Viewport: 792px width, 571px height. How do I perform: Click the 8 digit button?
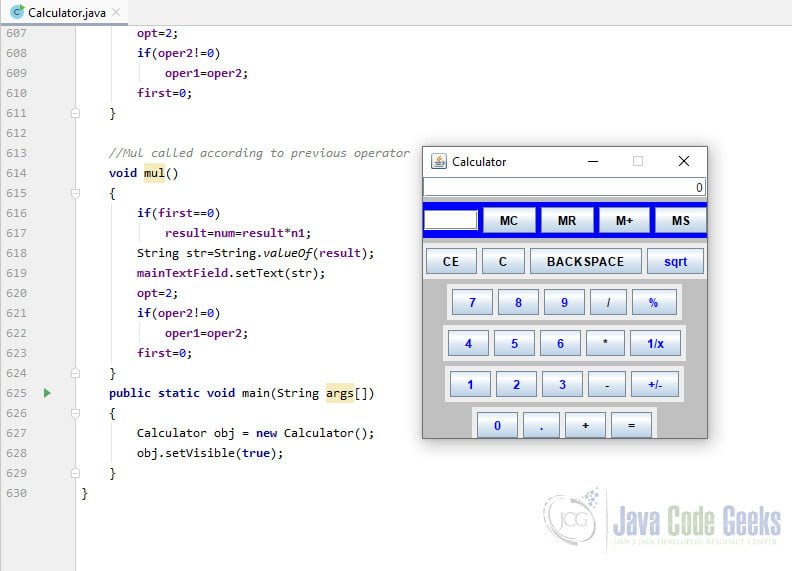pos(518,302)
